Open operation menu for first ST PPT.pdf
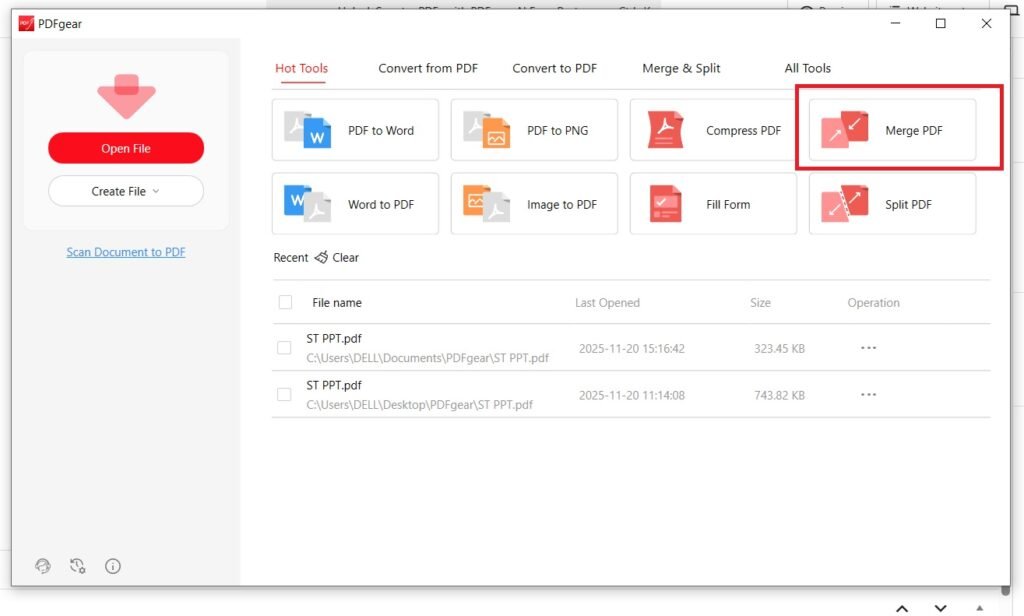This screenshot has height=616, width=1024. tap(868, 348)
